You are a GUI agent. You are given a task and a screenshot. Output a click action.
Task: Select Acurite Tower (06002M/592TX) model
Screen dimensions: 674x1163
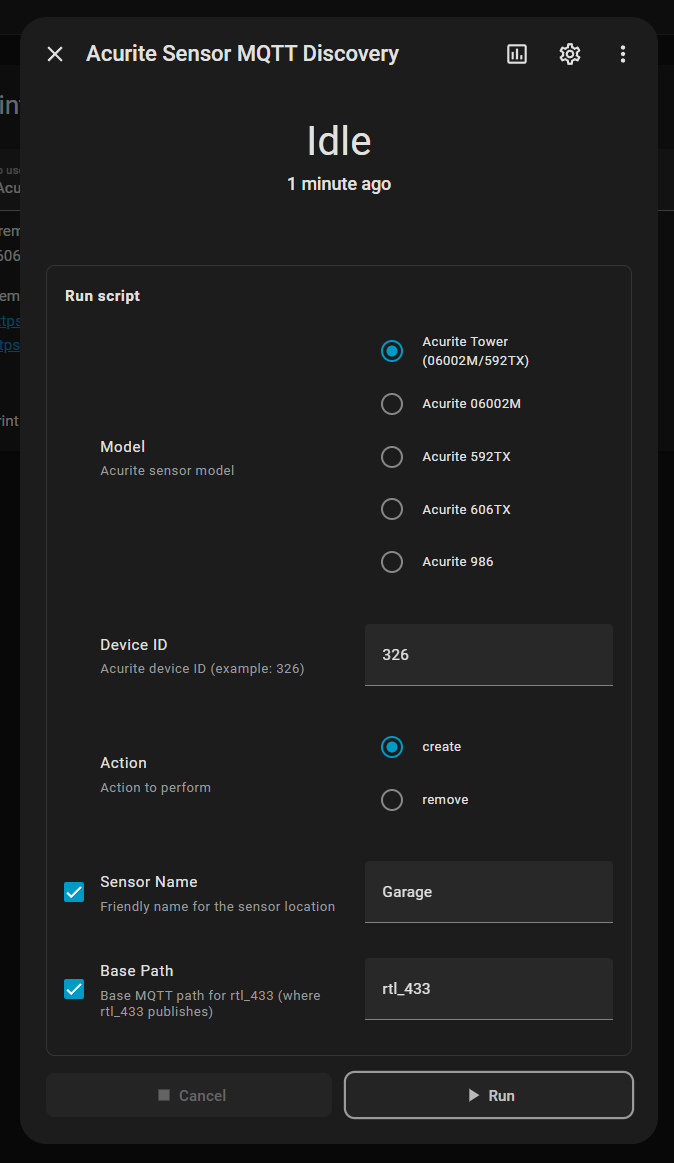392,351
